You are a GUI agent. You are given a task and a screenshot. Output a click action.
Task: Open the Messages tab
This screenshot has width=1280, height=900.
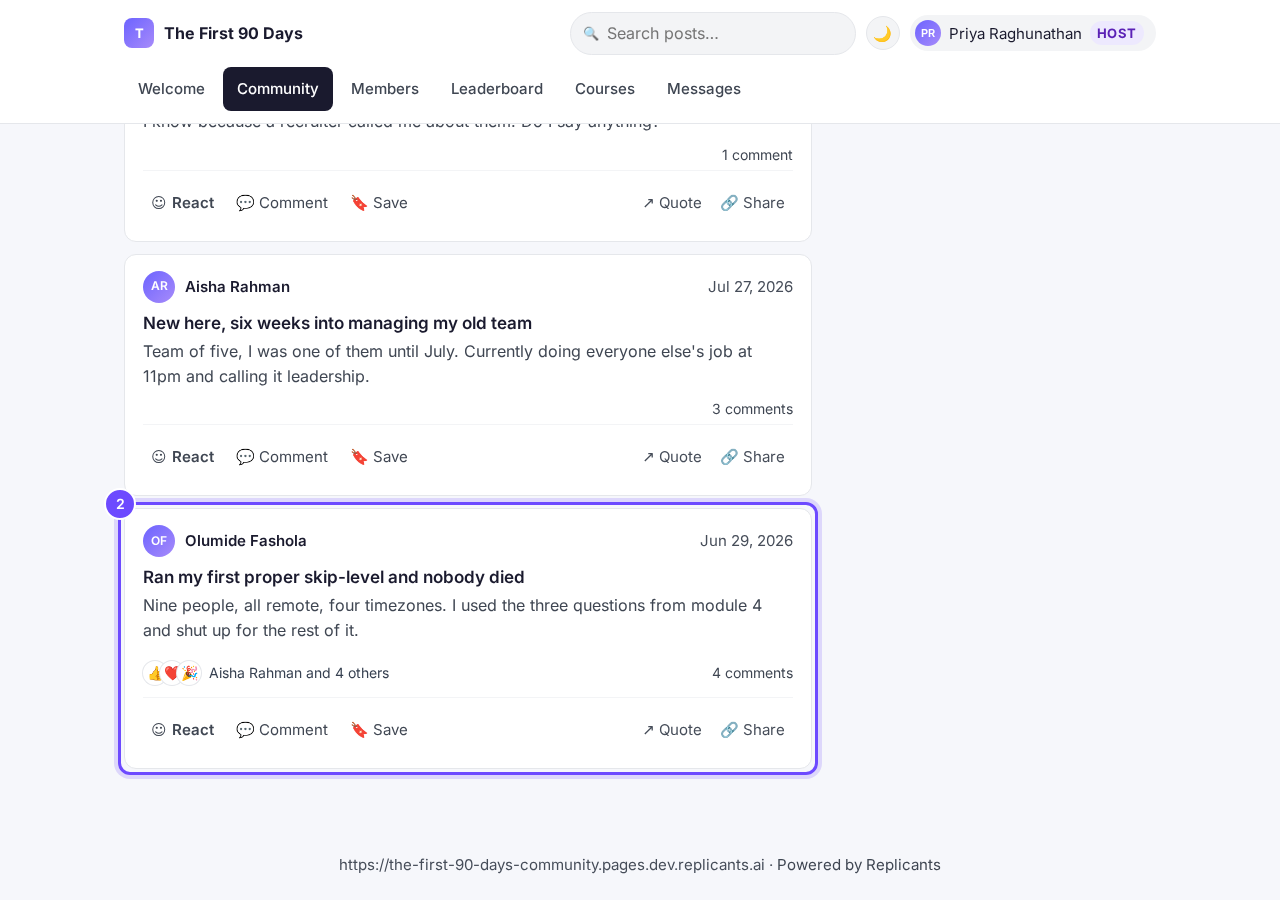704,89
